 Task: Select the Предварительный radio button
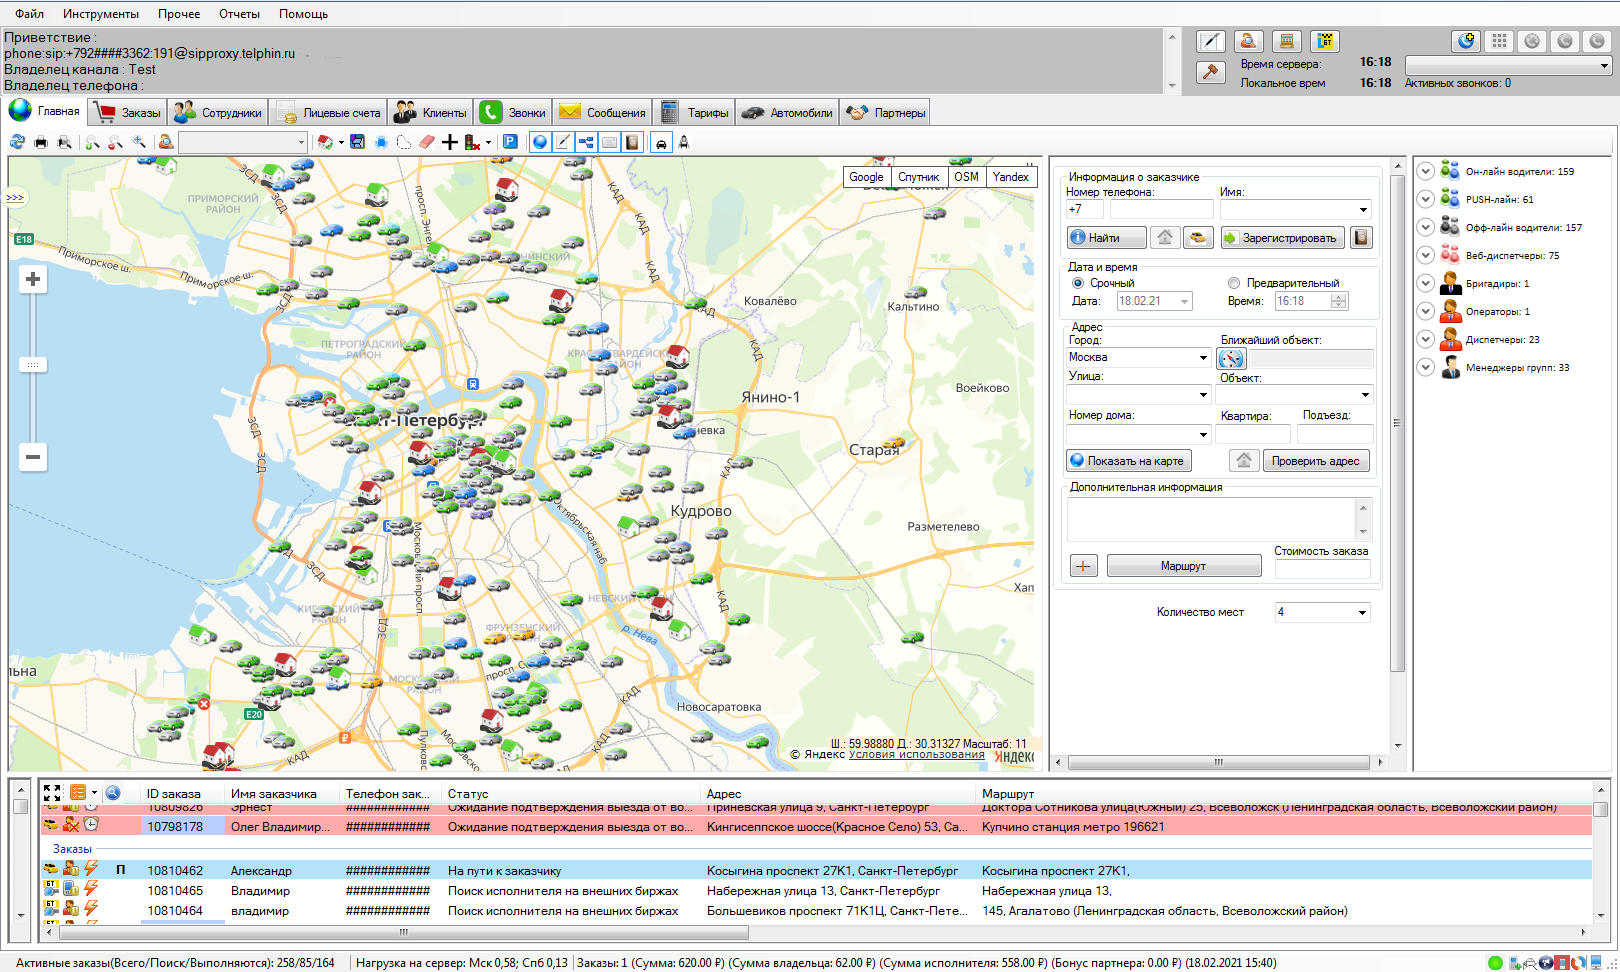pos(1234,283)
